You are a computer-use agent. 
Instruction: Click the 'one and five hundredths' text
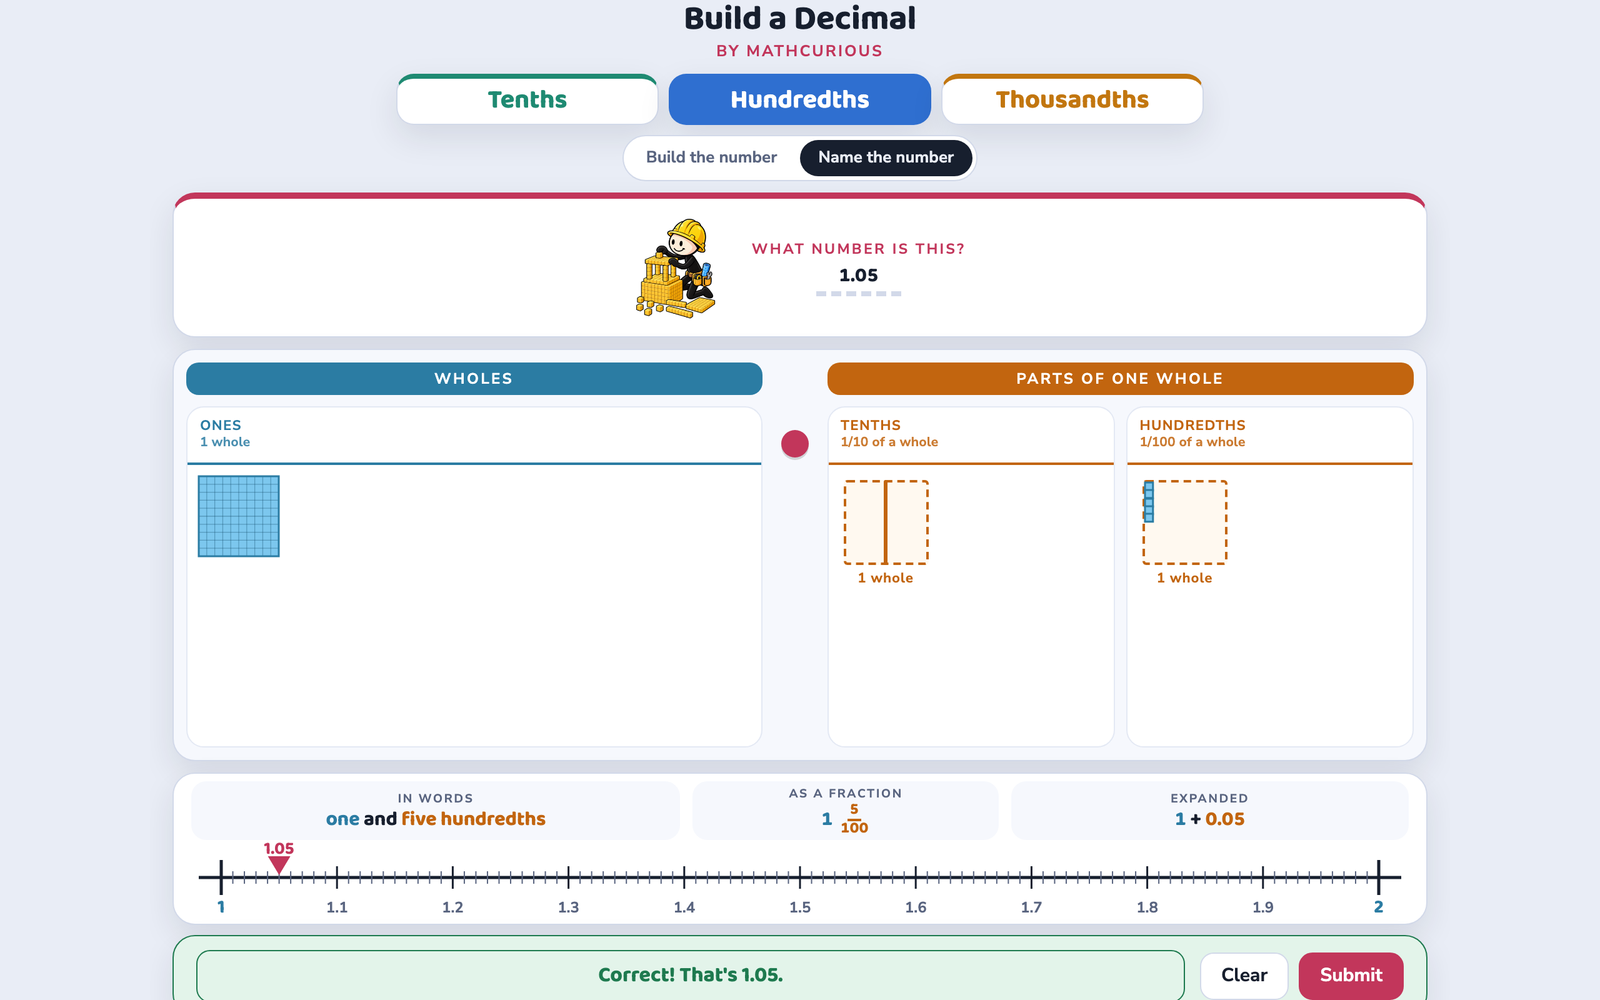(x=436, y=819)
